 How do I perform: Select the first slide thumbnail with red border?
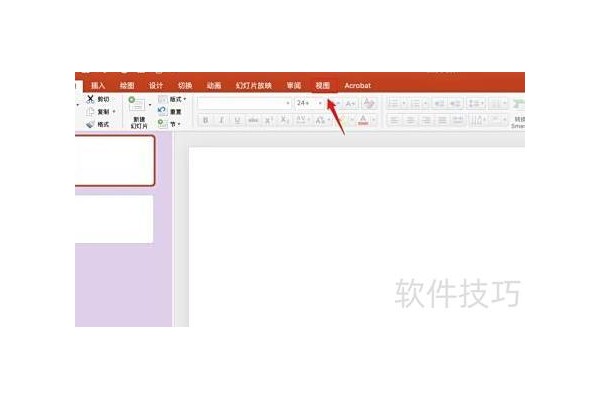(x=115, y=160)
